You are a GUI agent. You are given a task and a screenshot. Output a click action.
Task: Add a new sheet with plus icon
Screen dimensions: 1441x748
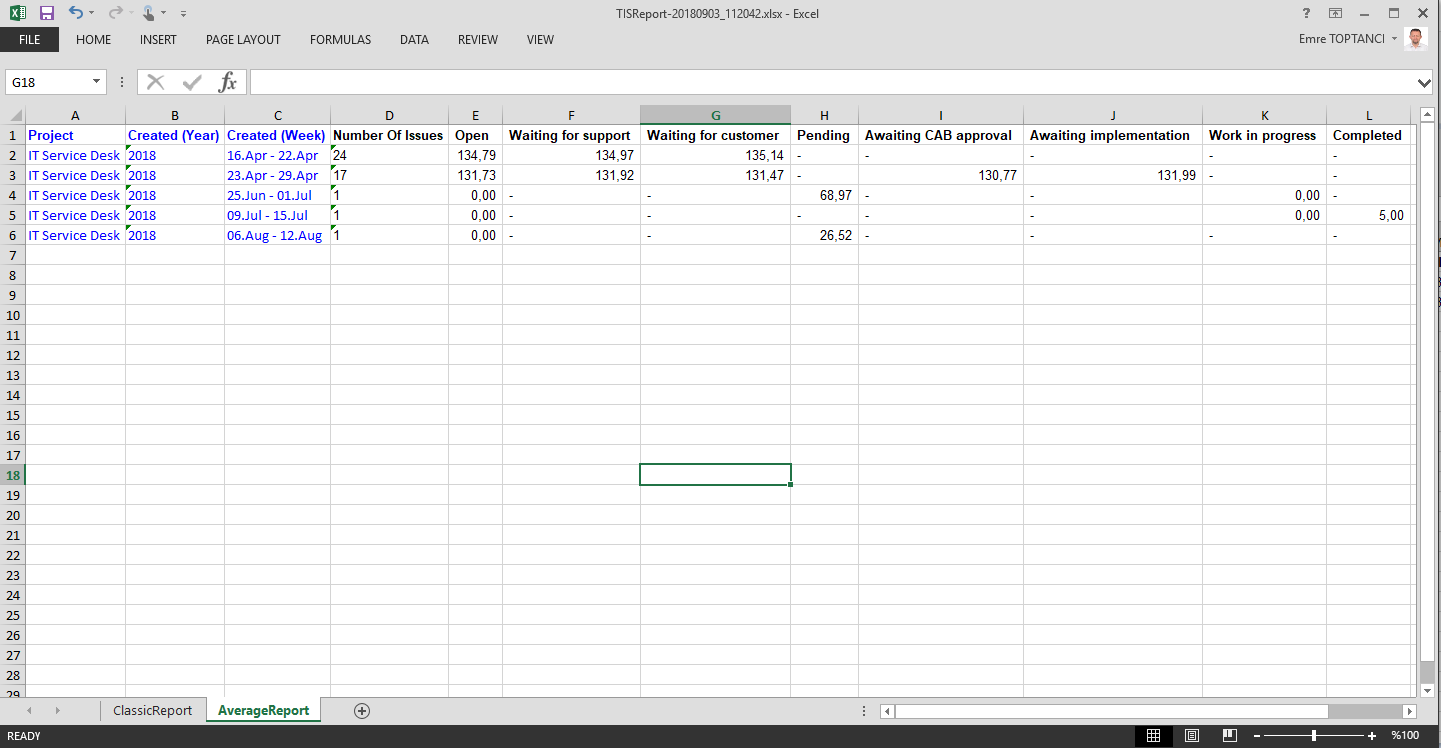click(362, 711)
